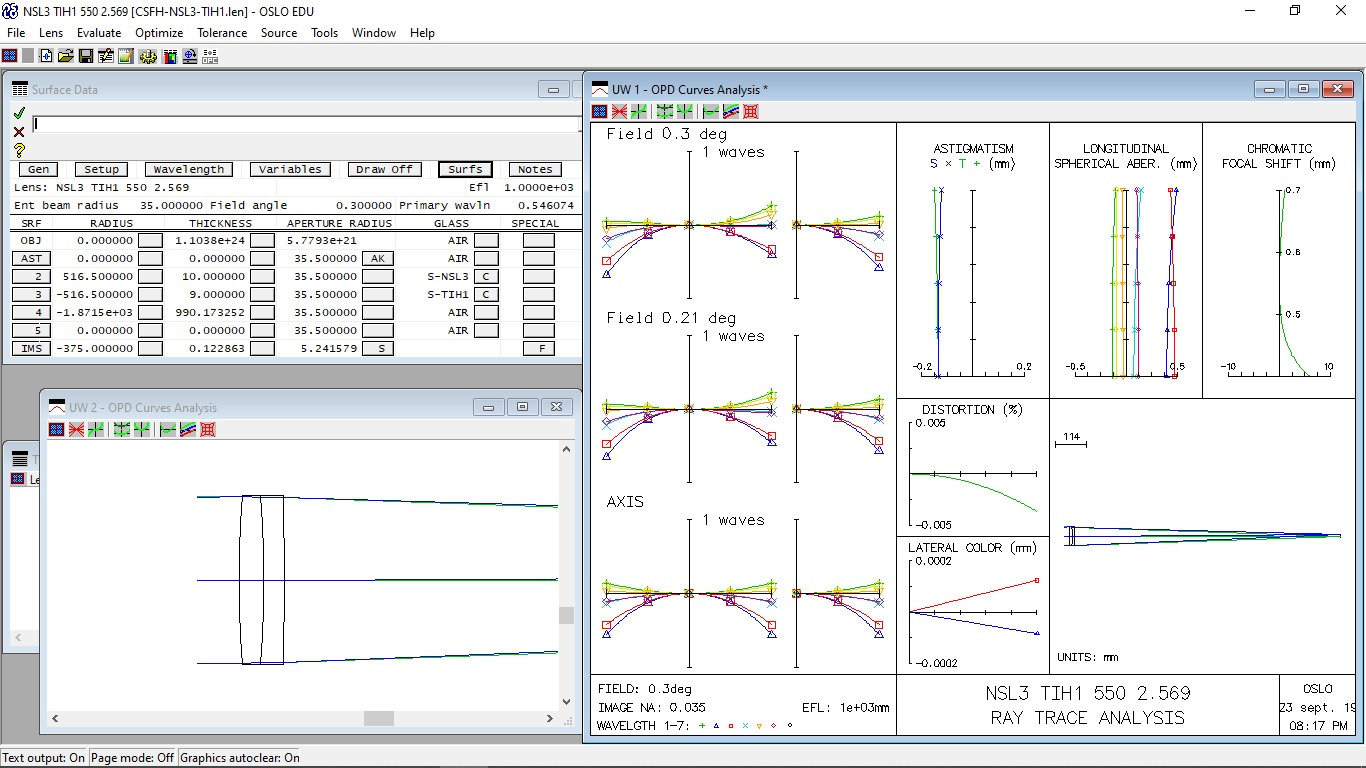Click the Gen button in Surface Data
The width and height of the screenshot is (1366, 768).
point(39,169)
